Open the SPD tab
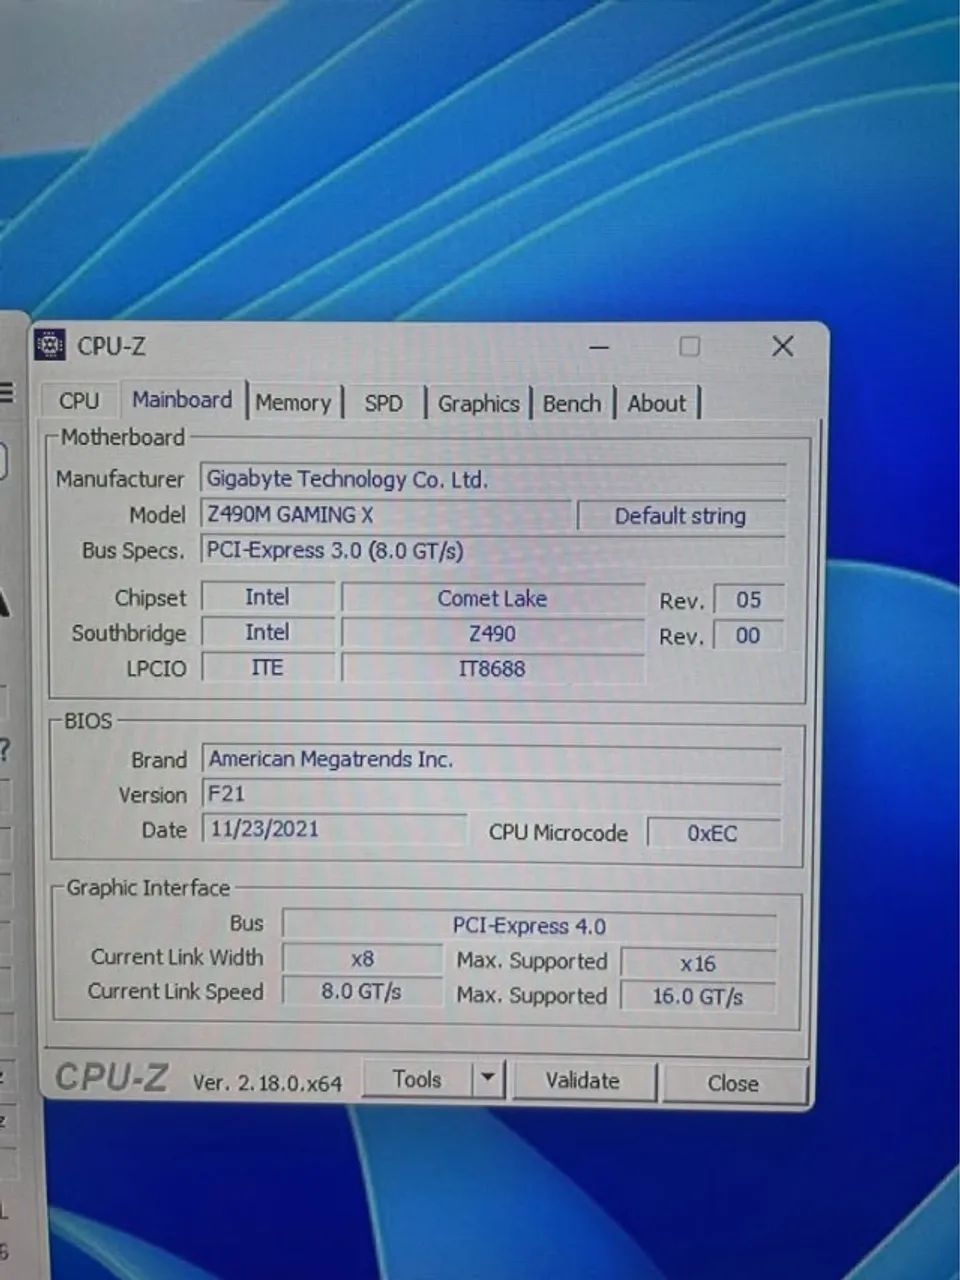The width and height of the screenshot is (960, 1280). tap(384, 403)
